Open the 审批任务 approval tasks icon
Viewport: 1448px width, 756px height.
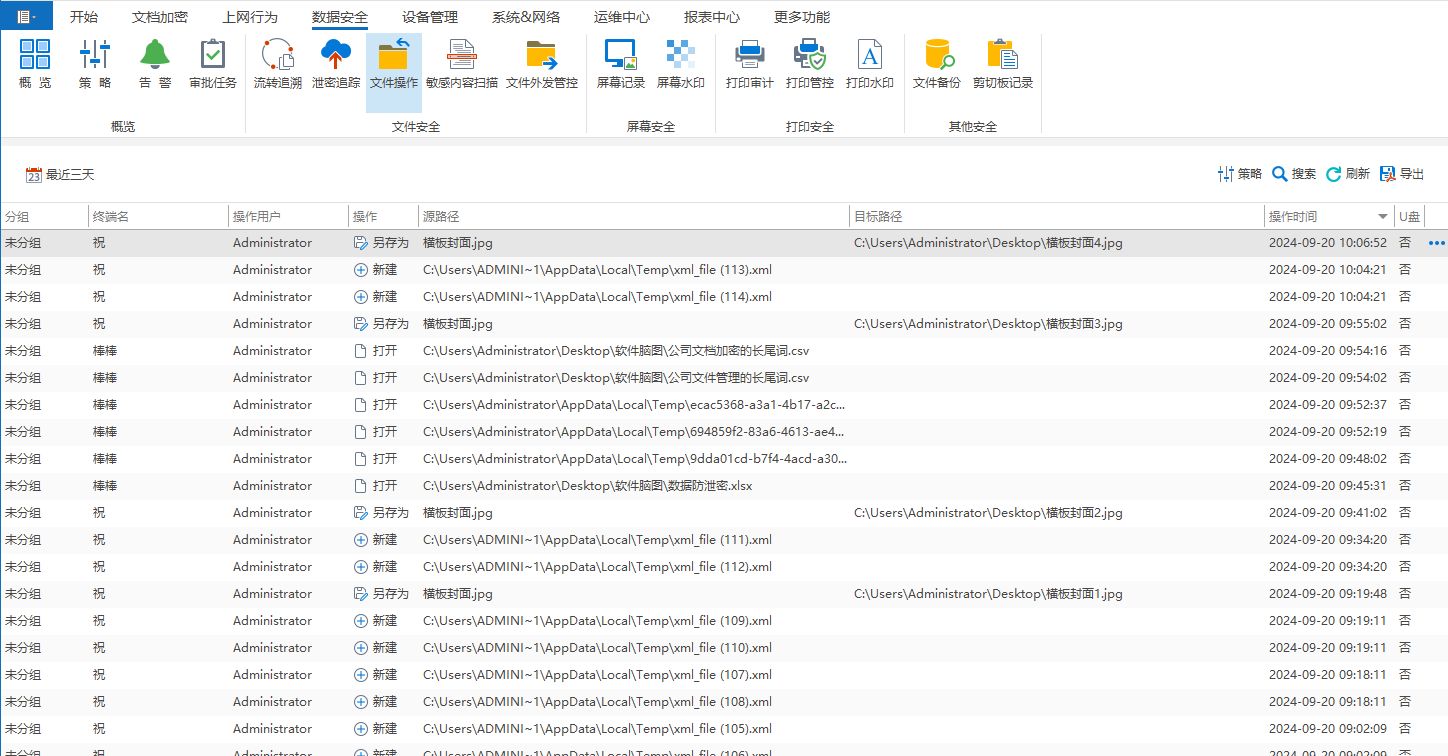point(212,65)
